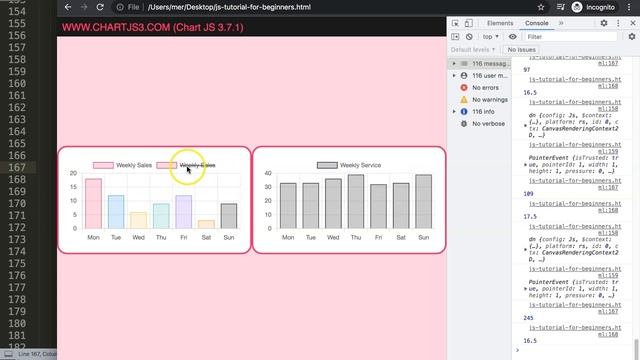Reload the page with the refresh icon
This screenshot has width=640, height=360.
(100, 7)
